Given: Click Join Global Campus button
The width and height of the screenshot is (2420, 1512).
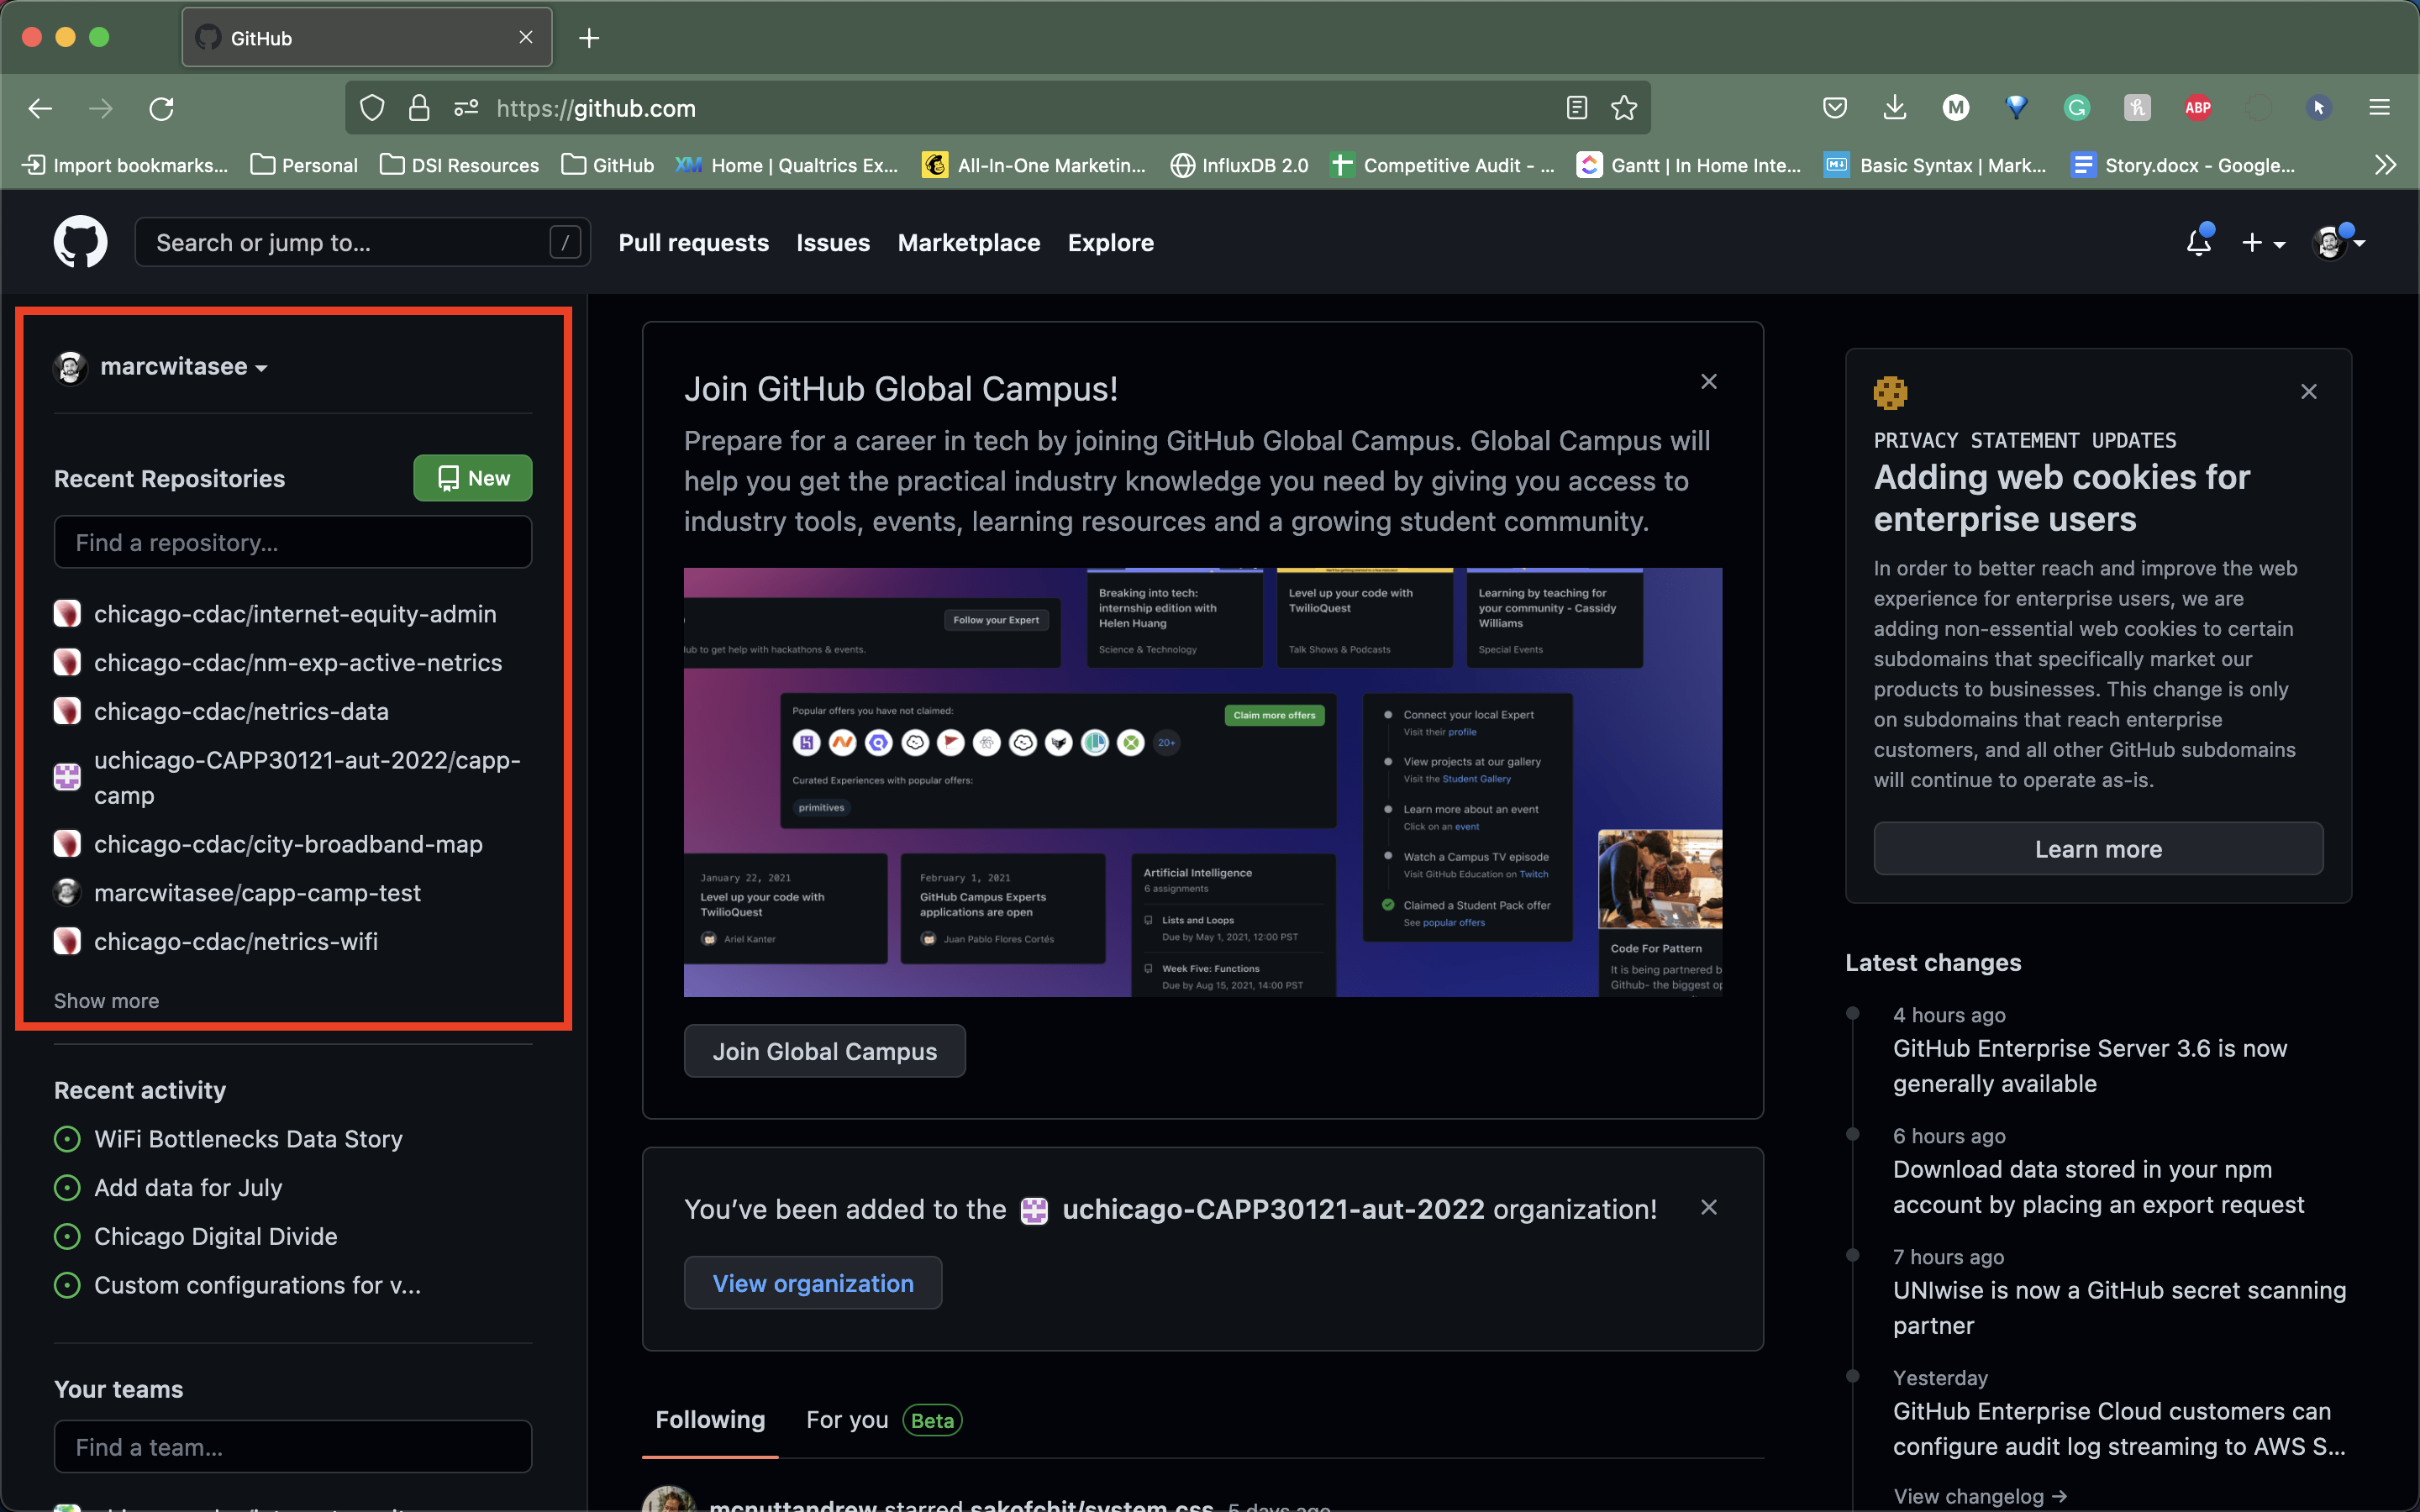Looking at the screenshot, I should (x=824, y=1050).
